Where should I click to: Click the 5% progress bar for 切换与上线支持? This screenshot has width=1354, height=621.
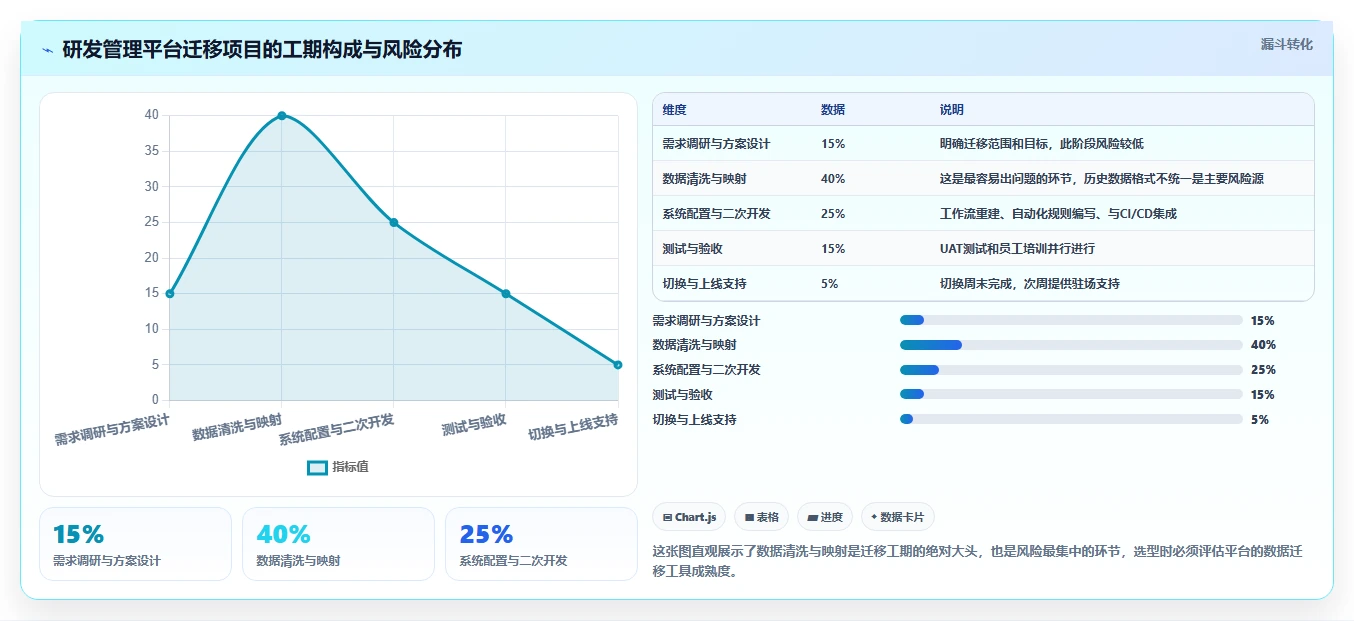tap(1071, 420)
